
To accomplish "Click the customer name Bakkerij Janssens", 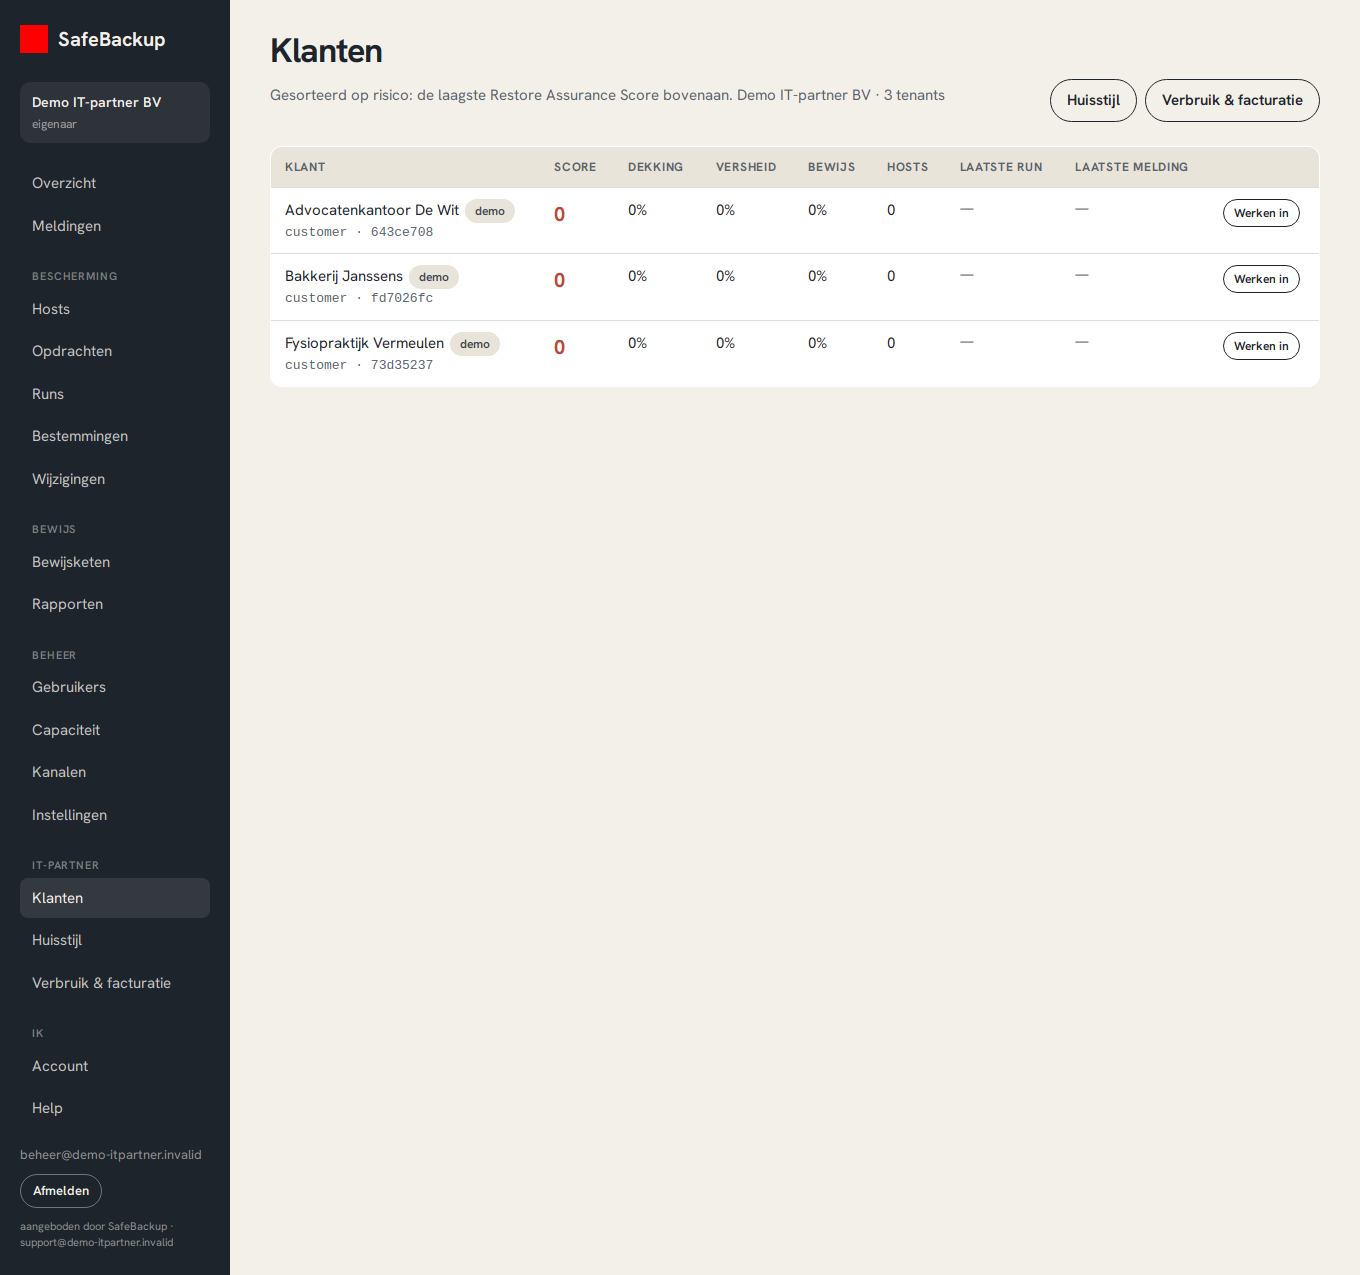I will click(x=344, y=276).
